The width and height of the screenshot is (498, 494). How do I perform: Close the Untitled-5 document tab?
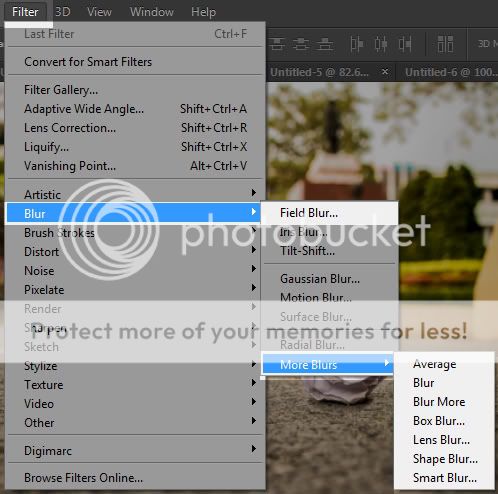[x=385, y=72]
